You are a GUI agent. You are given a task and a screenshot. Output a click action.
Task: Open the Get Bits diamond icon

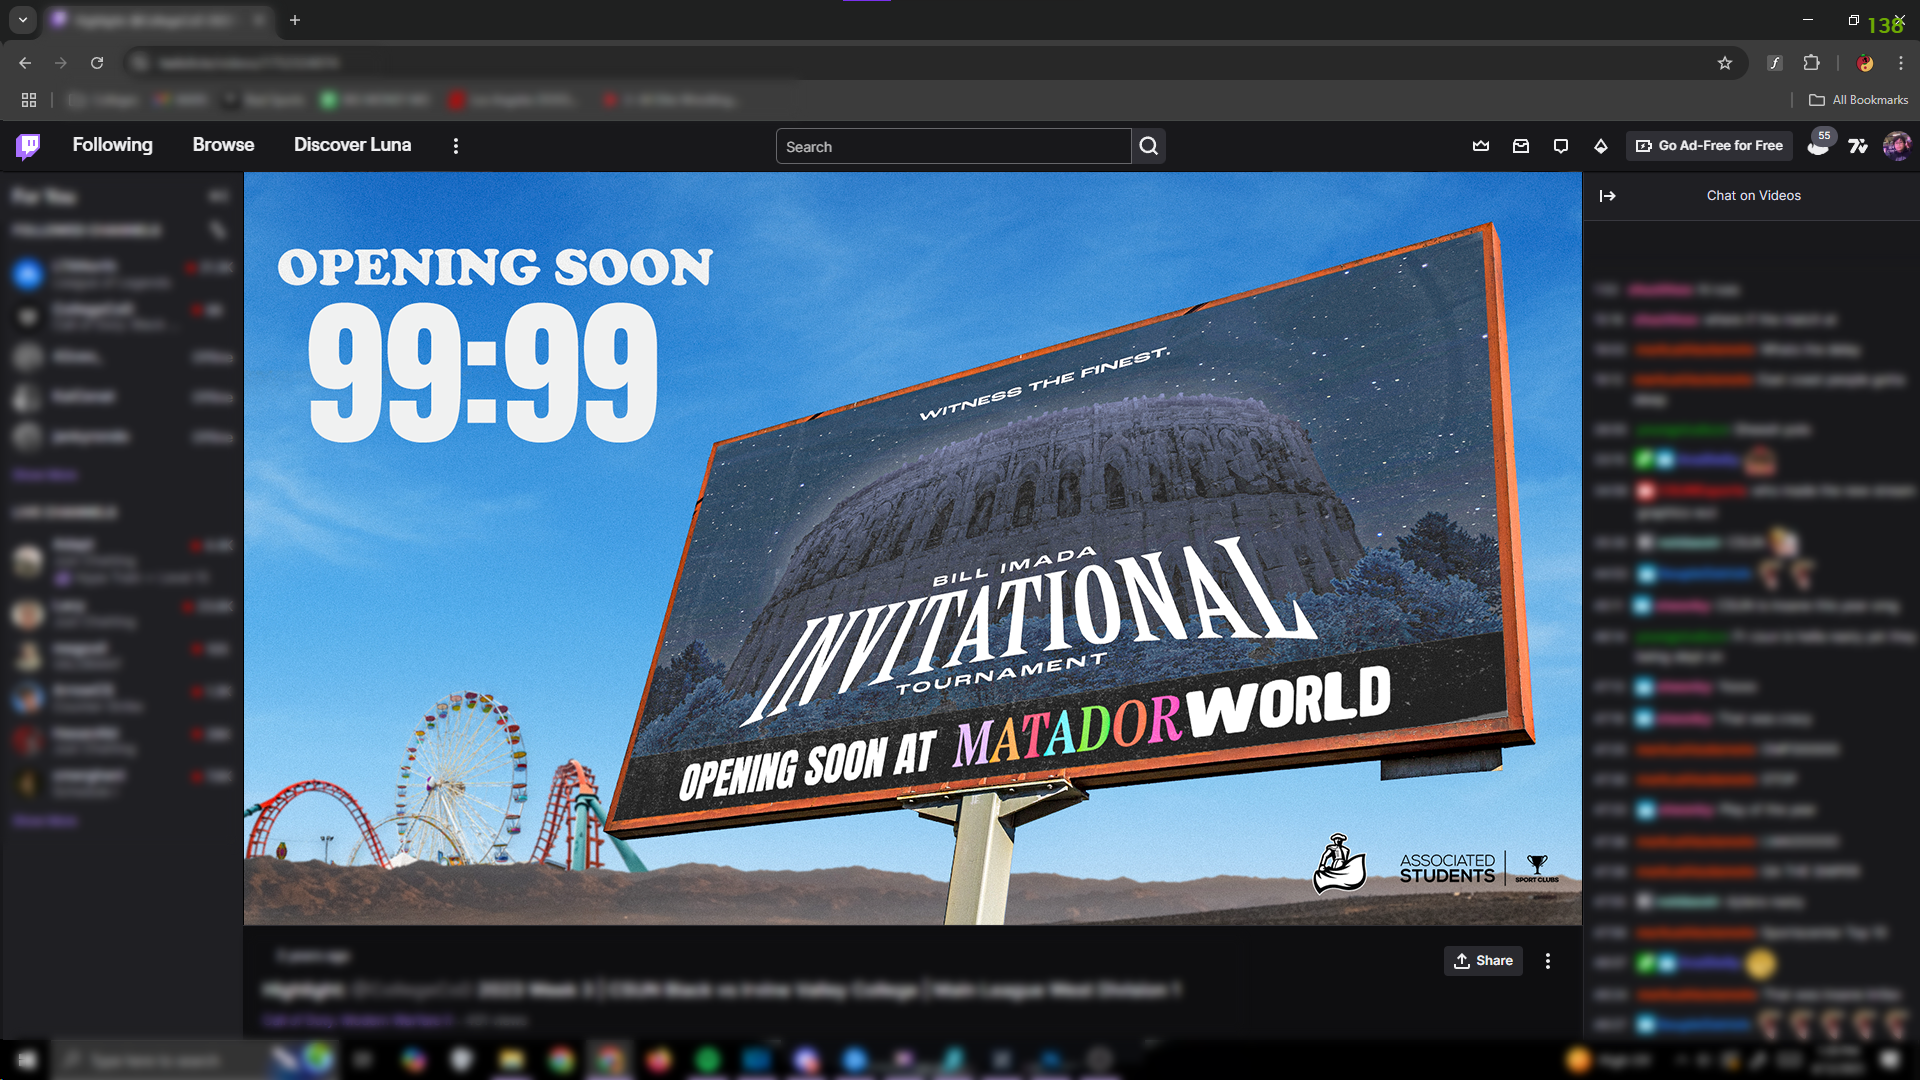pyautogui.click(x=1601, y=146)
